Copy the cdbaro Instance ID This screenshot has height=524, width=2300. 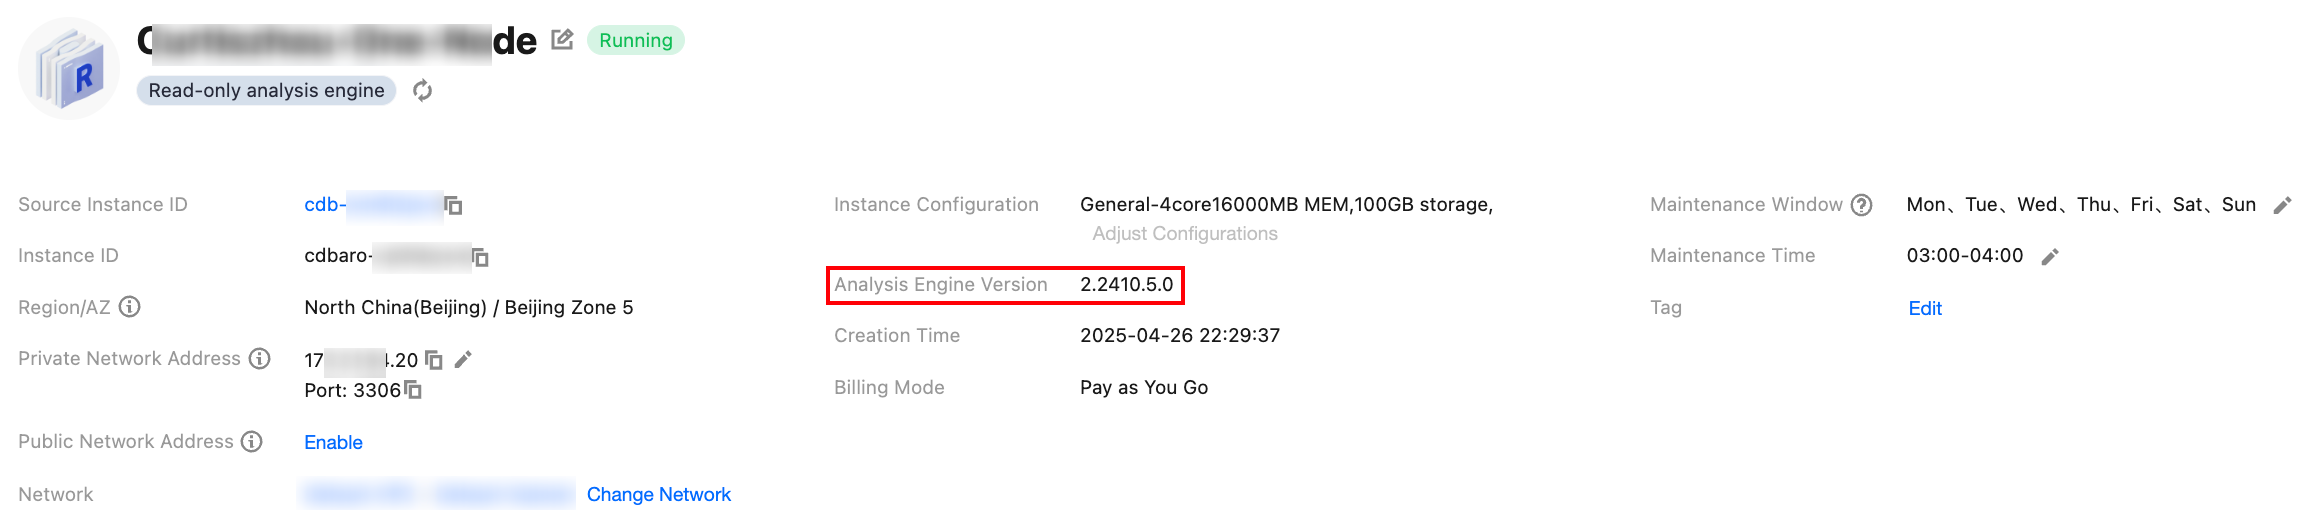click(x=480, y=257)
